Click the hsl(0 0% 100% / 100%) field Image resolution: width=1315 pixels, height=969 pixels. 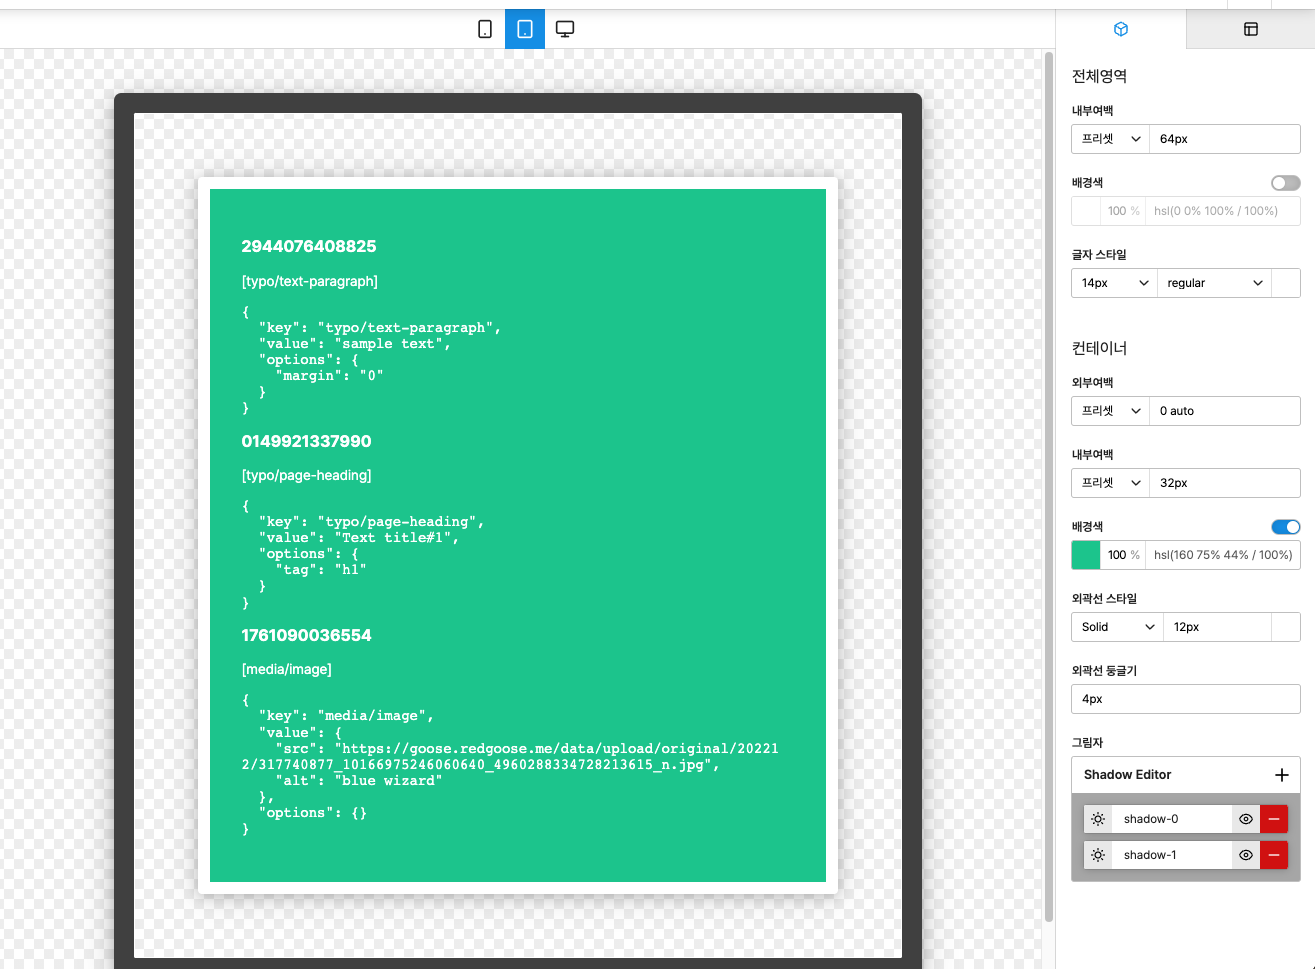point(1223,211)
